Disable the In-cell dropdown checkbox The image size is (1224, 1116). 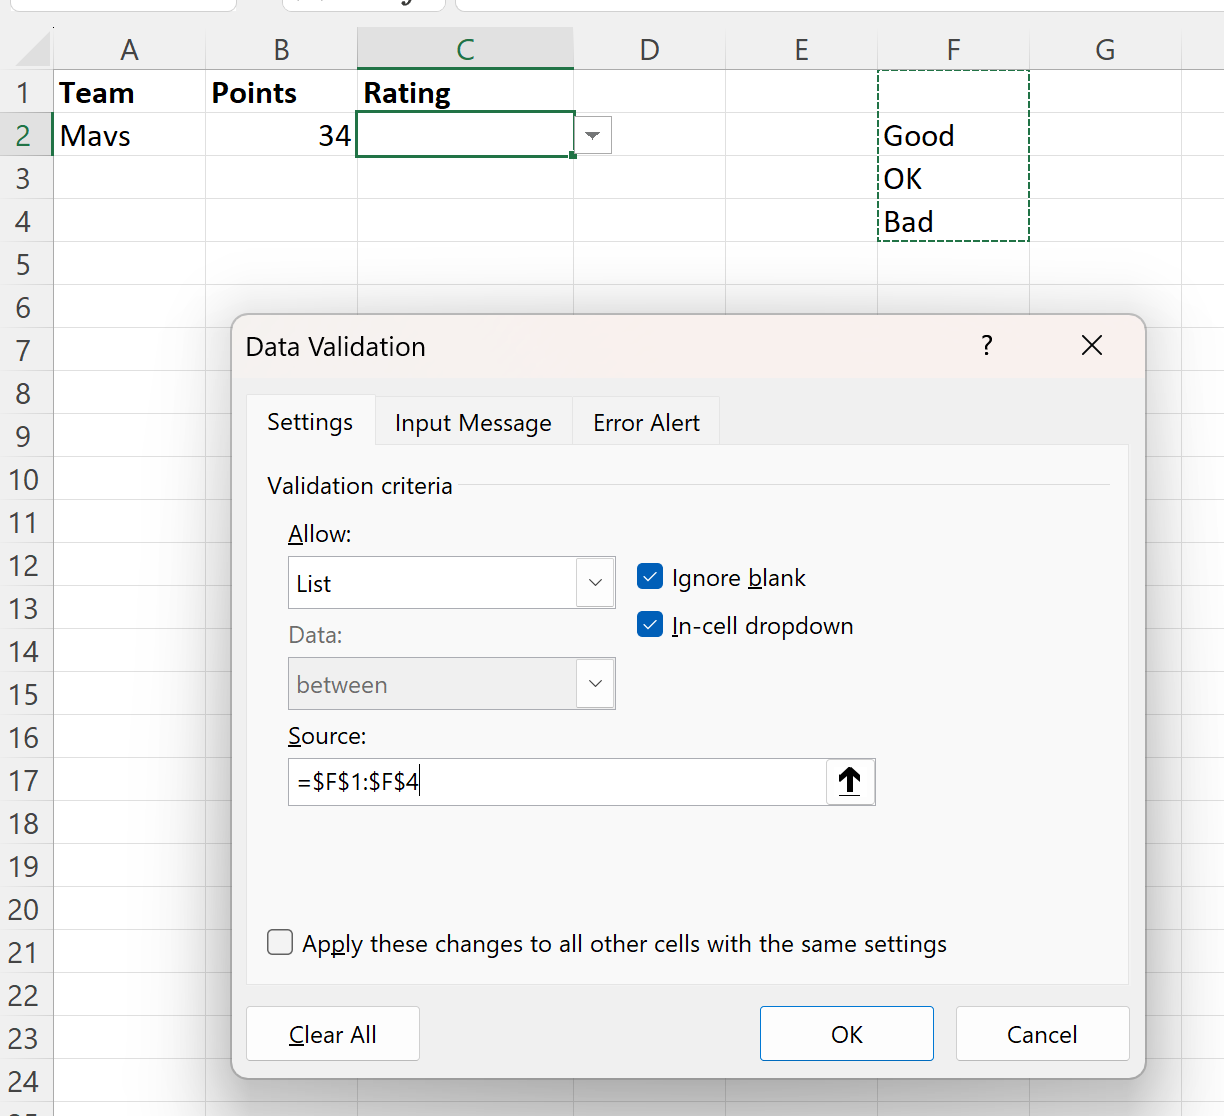[650, 624]
